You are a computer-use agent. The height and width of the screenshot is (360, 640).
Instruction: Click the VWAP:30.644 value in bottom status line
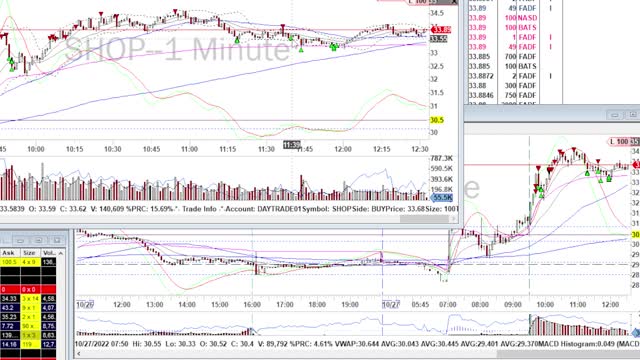pos(357,344)
